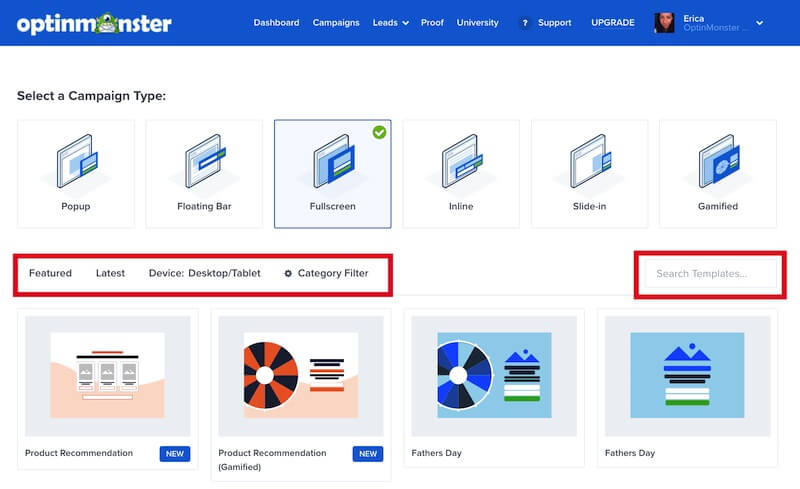Screen dimensions: 800x489
Task: Open the Dashboard menu item
Action: [x=276, y=22]
